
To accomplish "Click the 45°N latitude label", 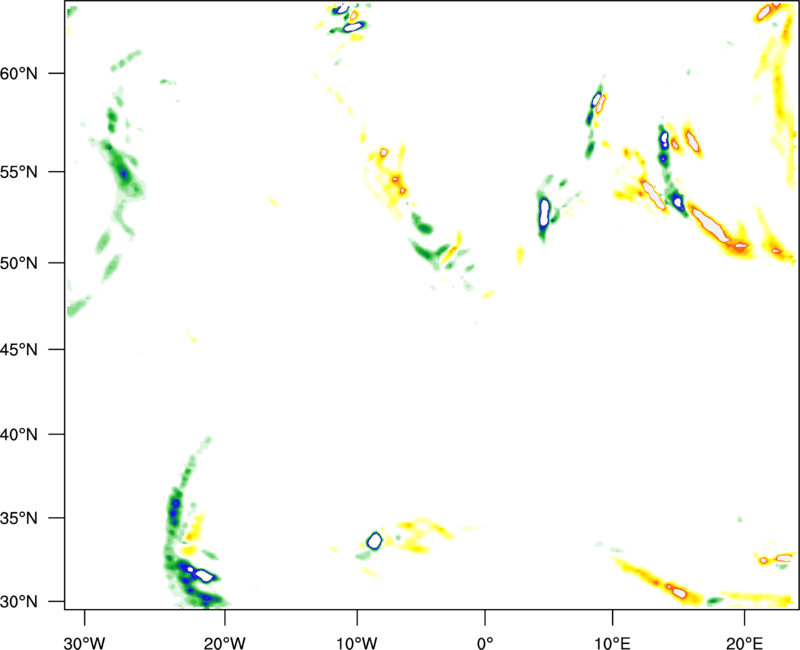I will coord(19,349).
